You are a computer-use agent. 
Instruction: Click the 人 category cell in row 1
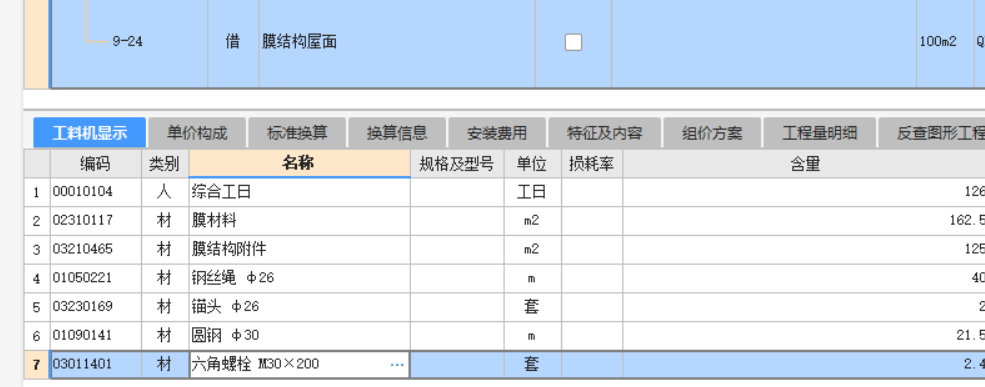pos(165,192)
